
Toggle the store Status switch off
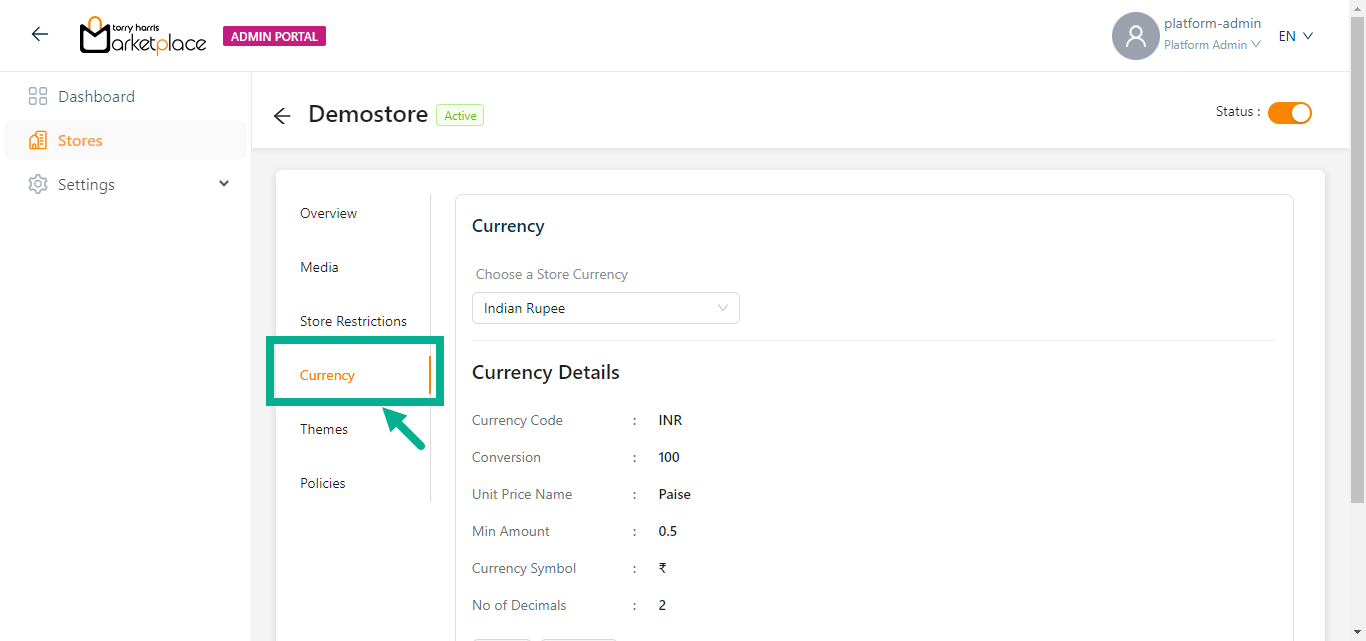[1289, 113]
